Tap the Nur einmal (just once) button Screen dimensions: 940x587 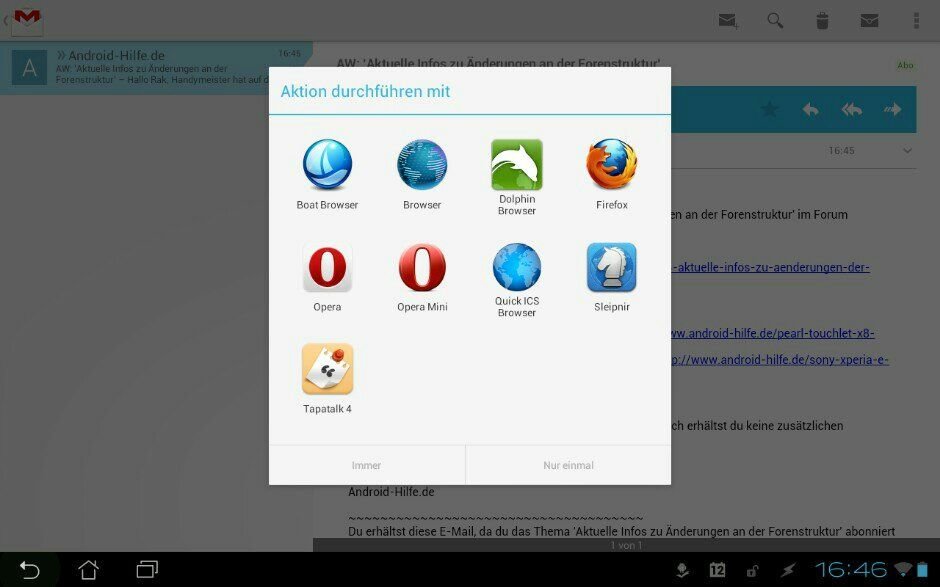pyautogui.click(x=568, y=465)
